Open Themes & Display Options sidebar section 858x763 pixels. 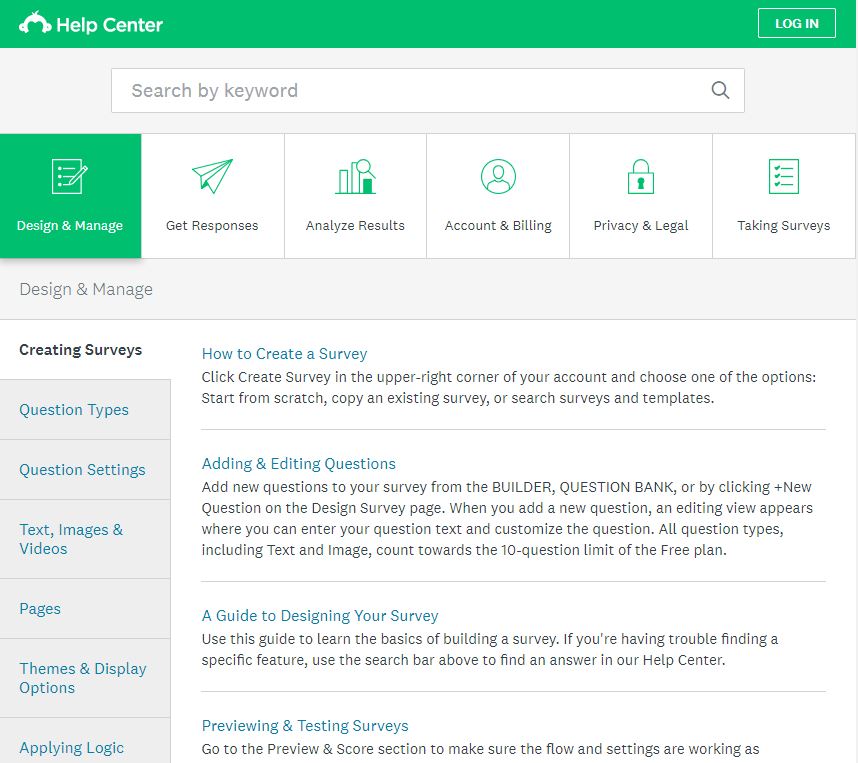pyautogui.click(x=83, y=678)
